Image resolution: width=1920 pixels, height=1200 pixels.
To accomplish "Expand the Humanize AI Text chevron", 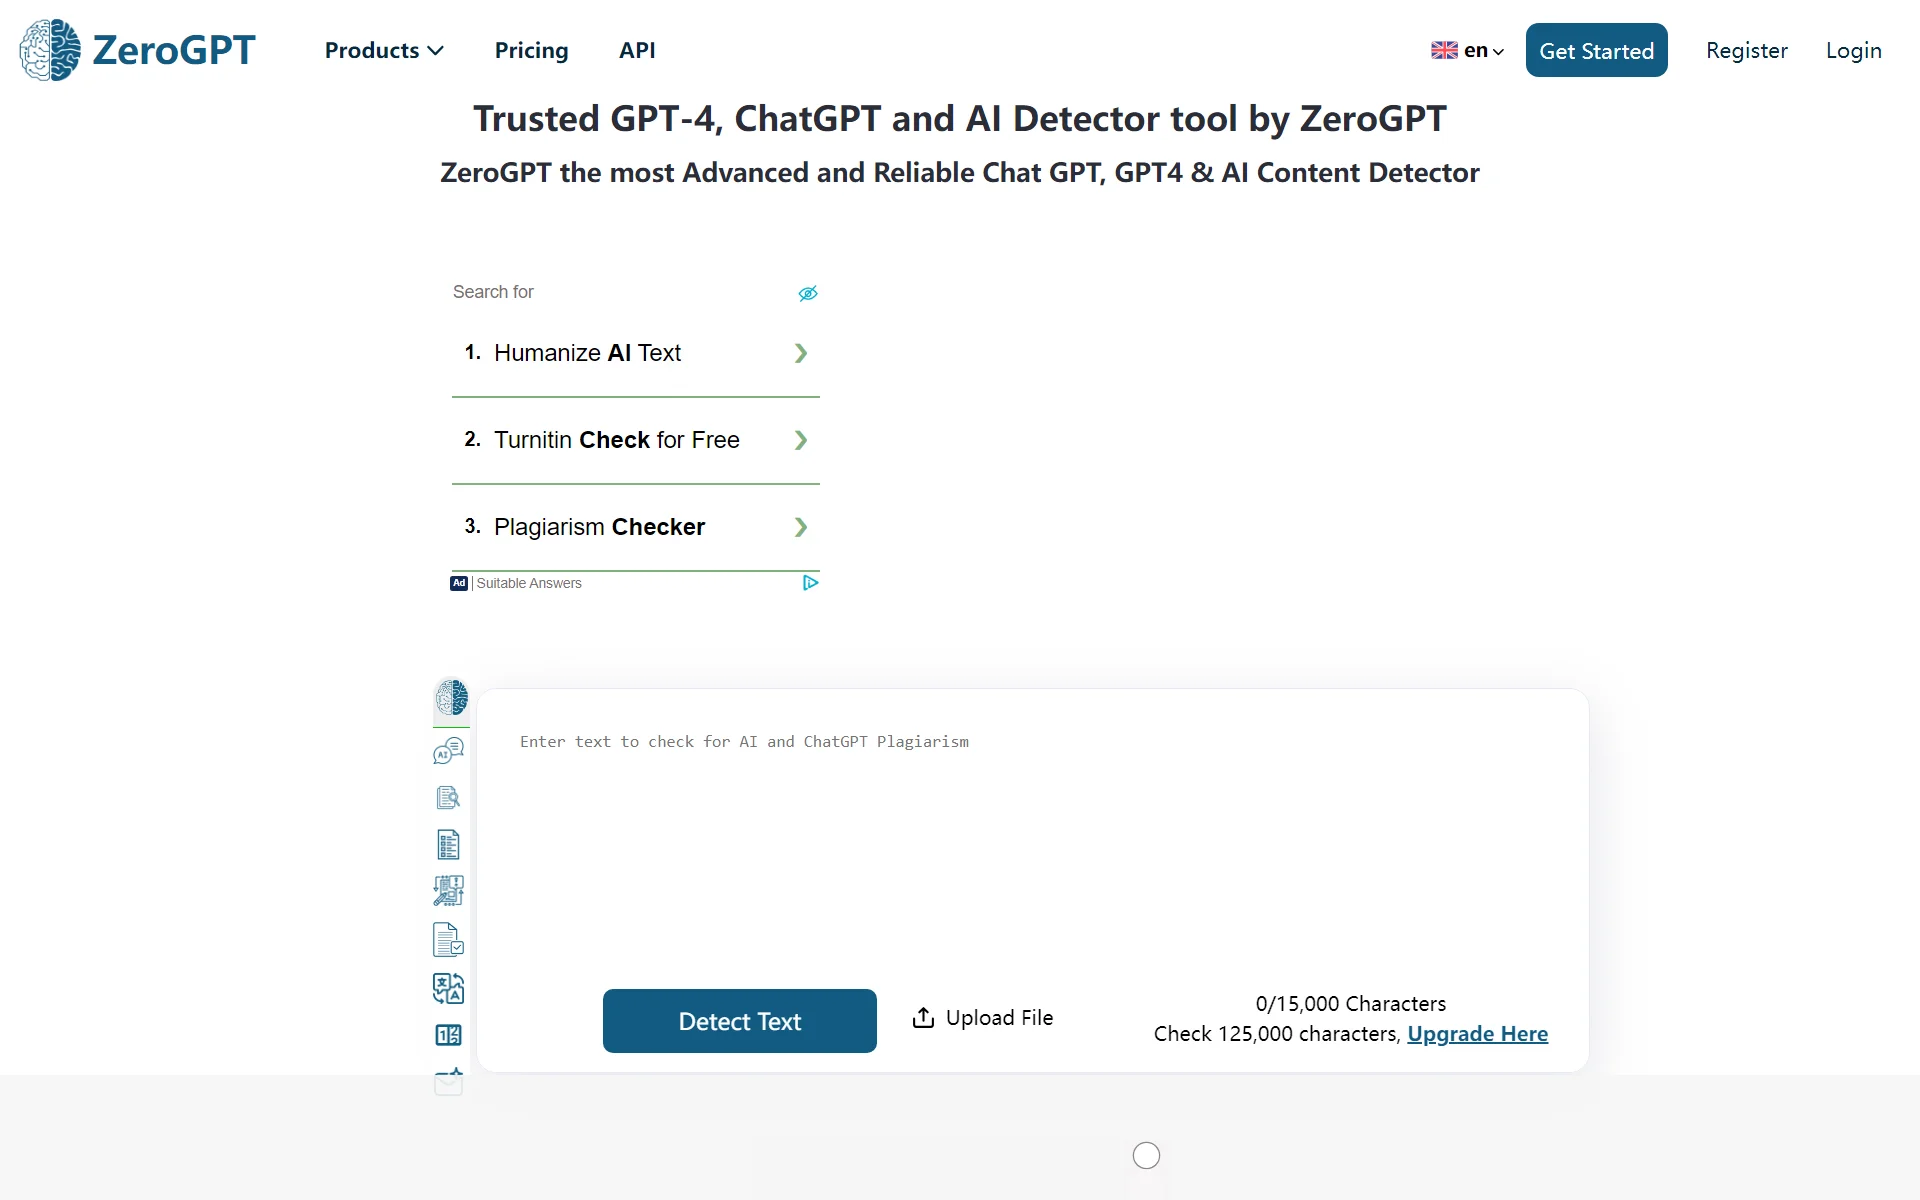I will 800,353.
